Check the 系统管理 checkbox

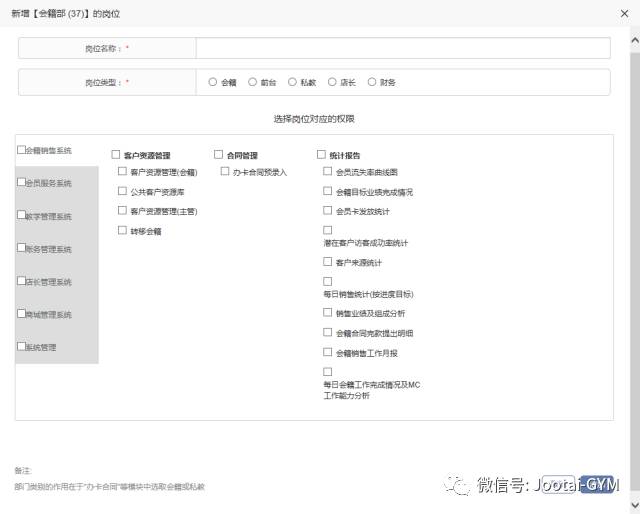[x=21, y=346]
